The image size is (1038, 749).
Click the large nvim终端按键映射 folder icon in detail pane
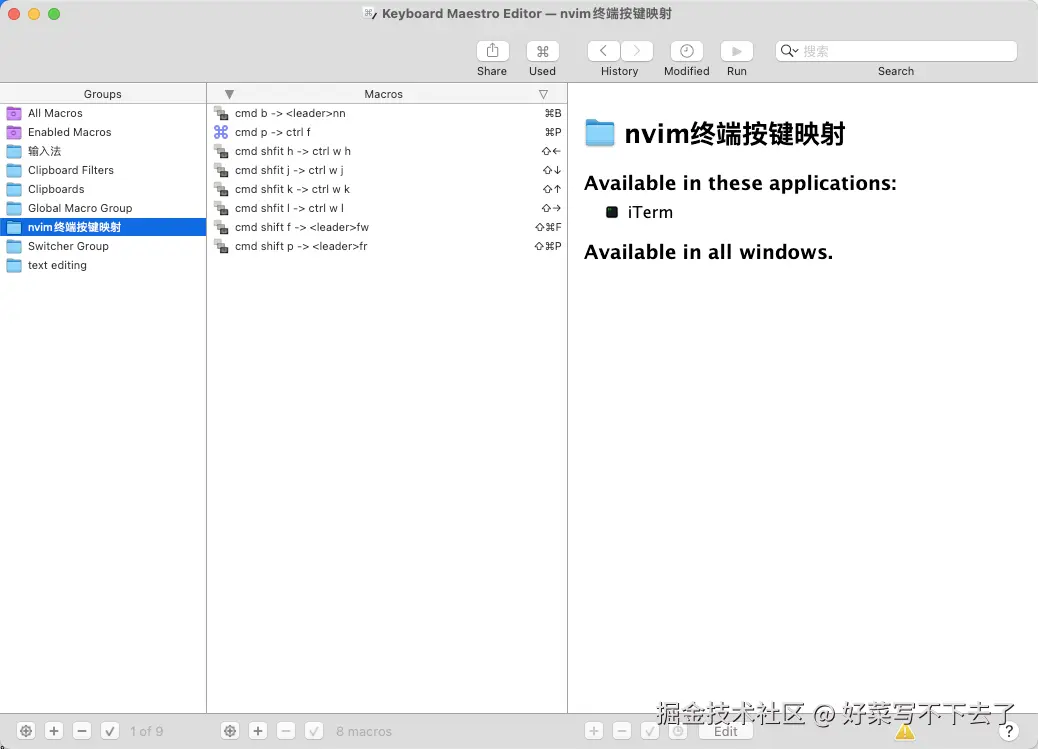pyautogui.click(x=600, y=133)
